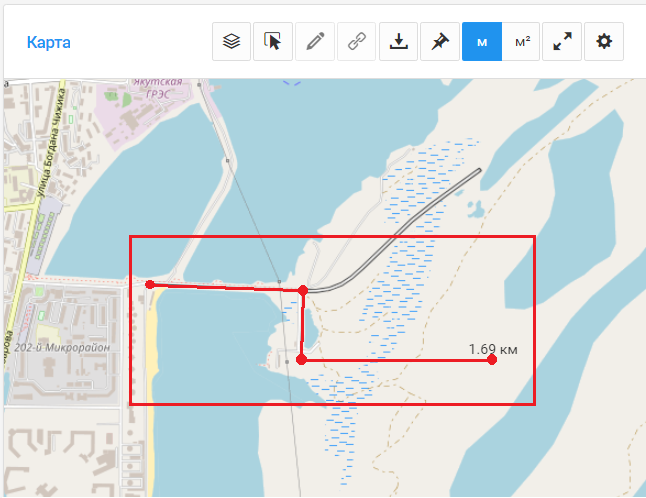The width and height of the screenshot is (646, 498).
Task: Activate the pencil edit tool
Action: 315,42
